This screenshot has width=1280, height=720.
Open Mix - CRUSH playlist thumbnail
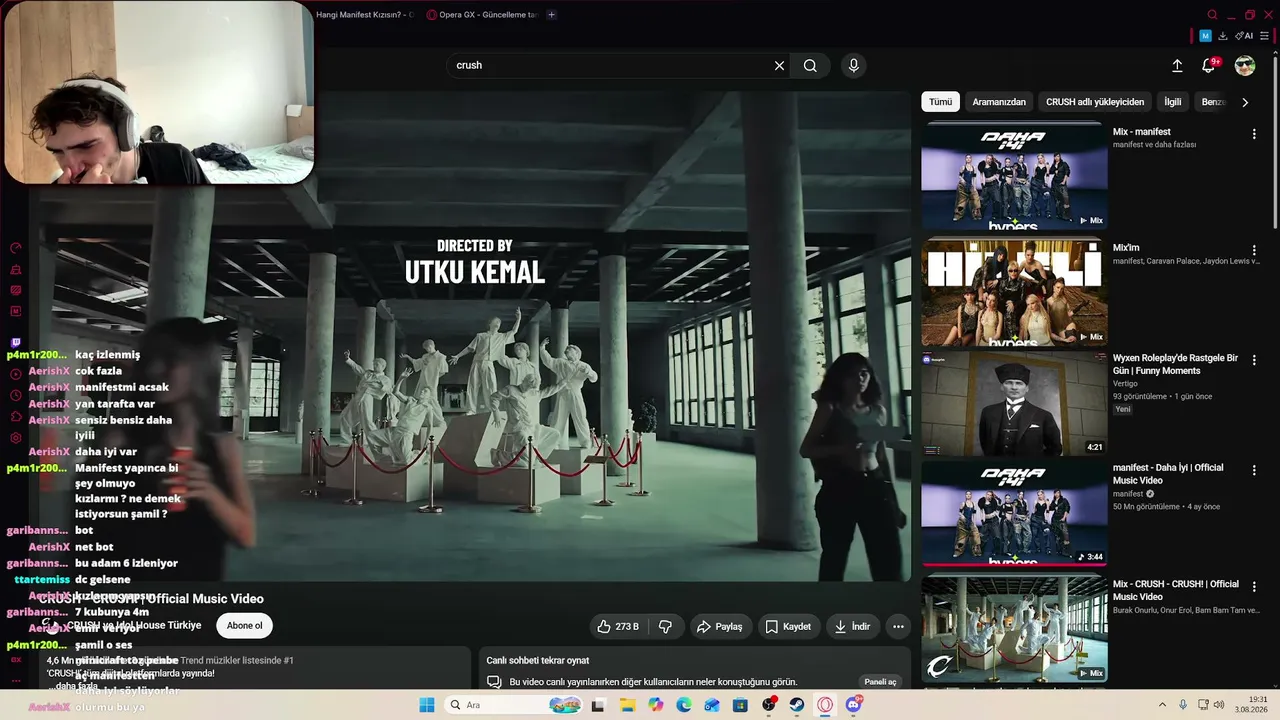pos(1014,630)
